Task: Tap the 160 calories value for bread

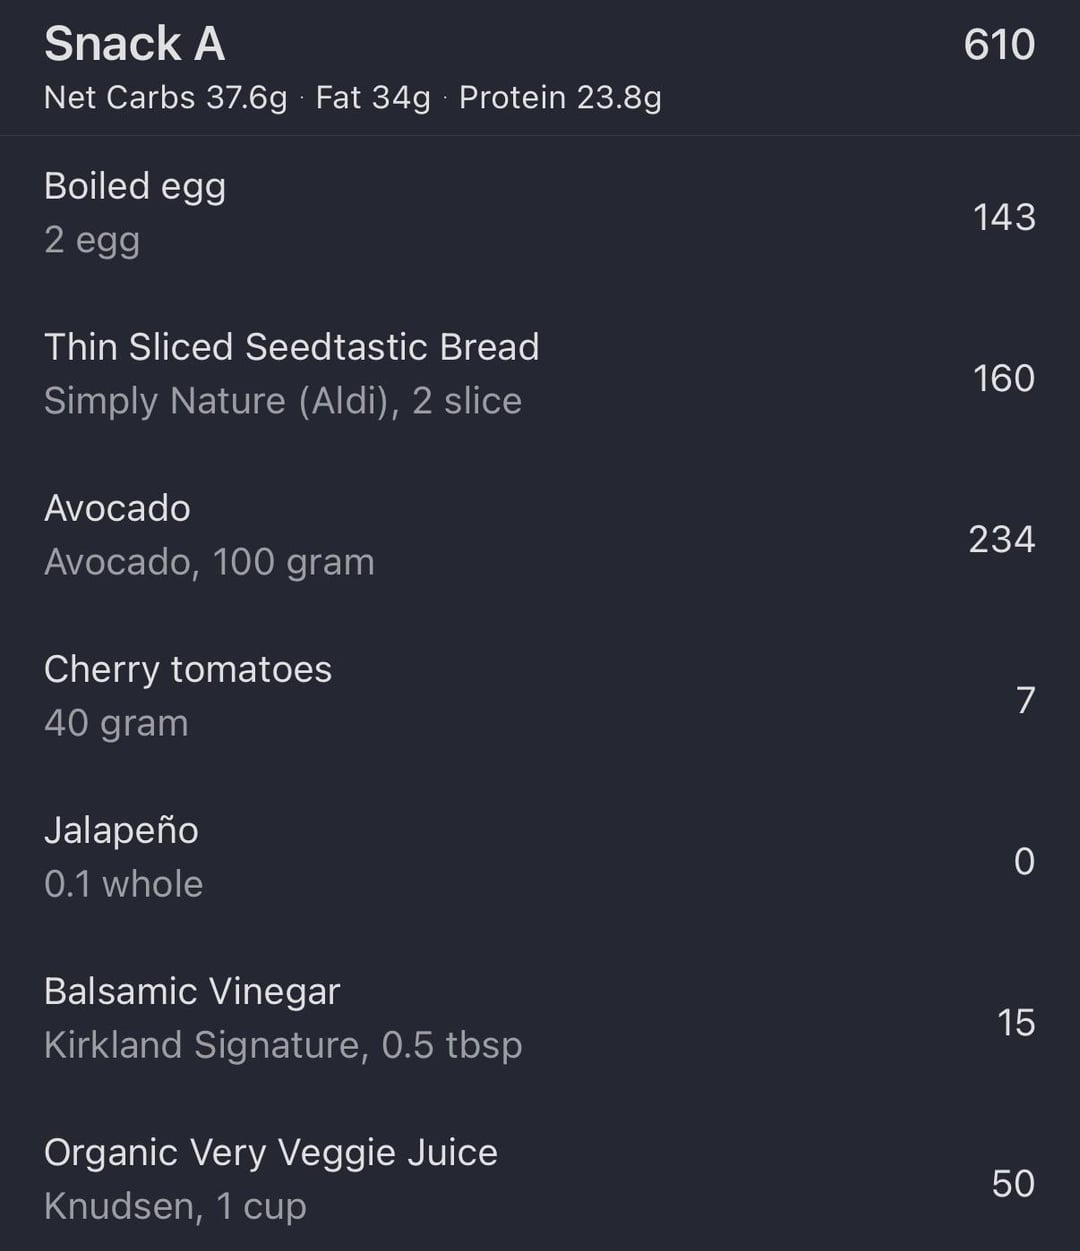Action: point(1003,378)
